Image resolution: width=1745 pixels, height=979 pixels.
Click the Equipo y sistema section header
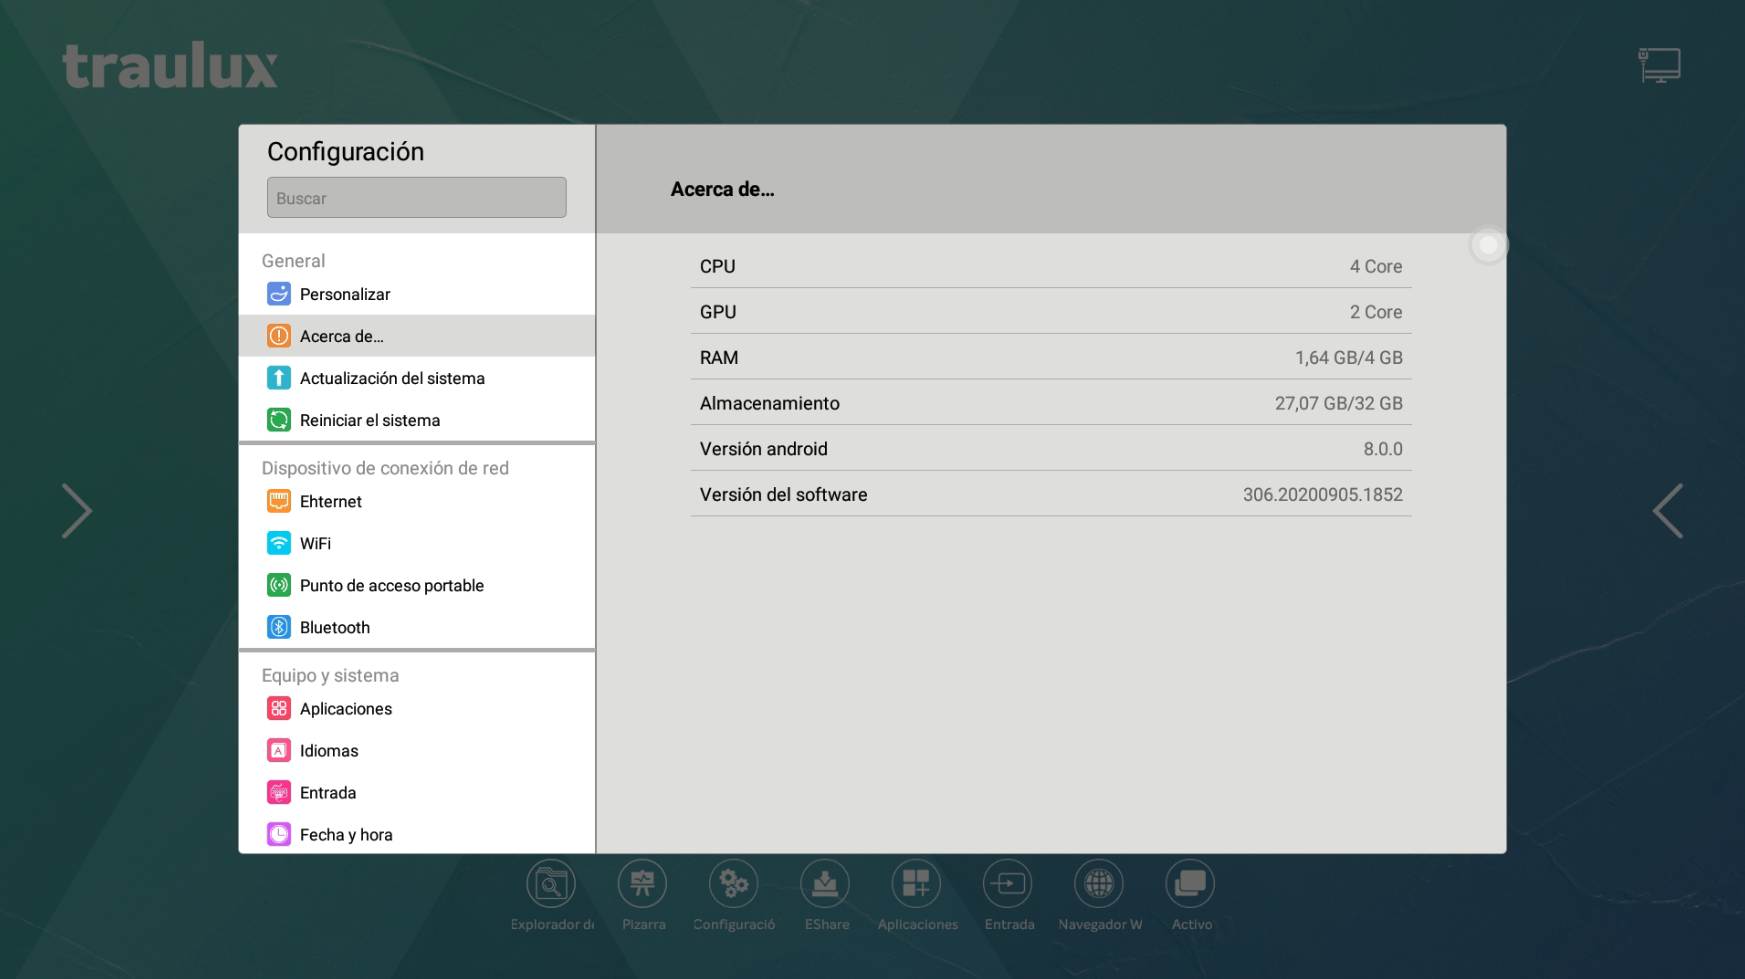(x=330, y=676)
